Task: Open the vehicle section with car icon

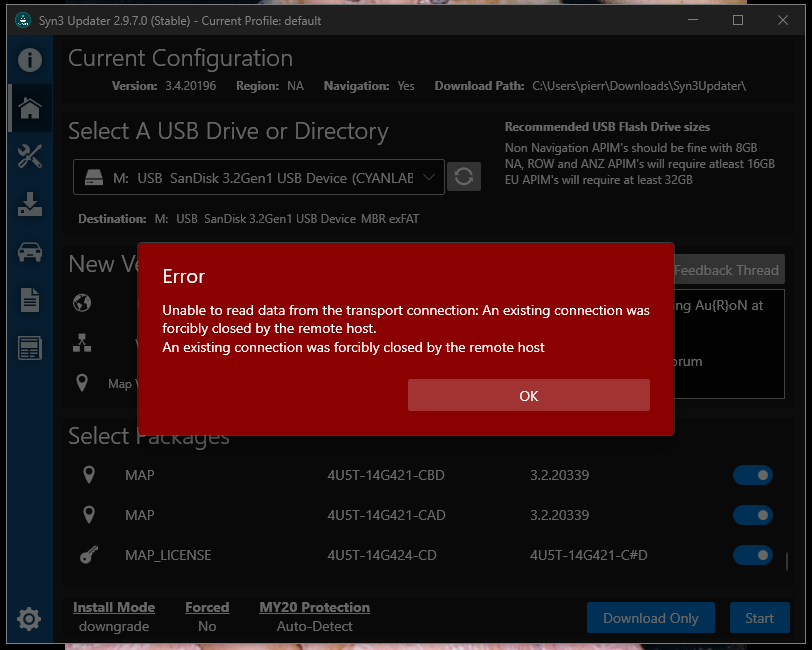Action: 29,253
